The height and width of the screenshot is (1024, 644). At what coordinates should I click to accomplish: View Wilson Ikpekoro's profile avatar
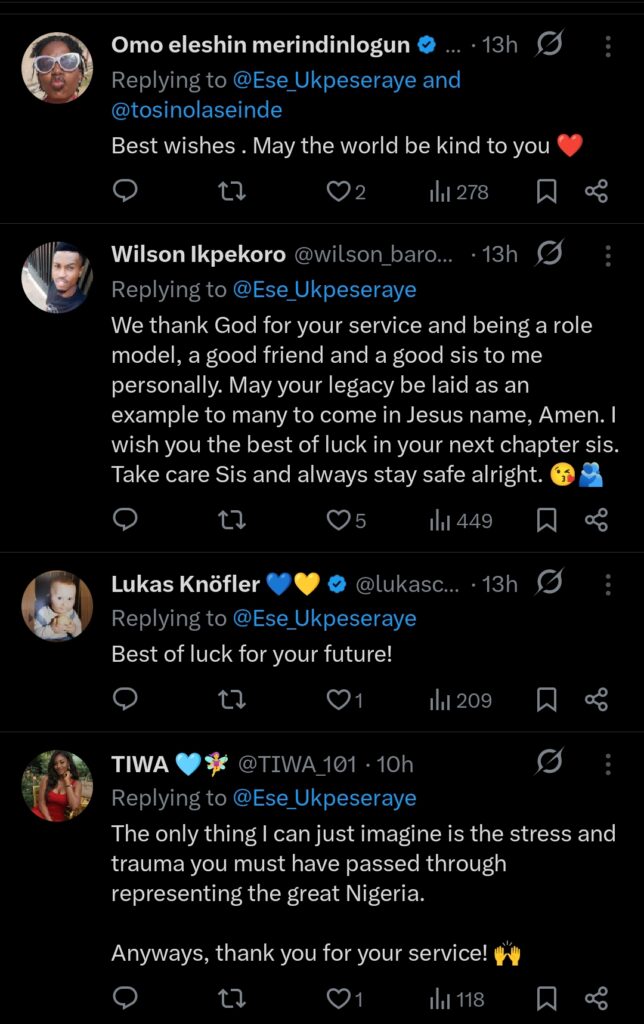point(57,277)
